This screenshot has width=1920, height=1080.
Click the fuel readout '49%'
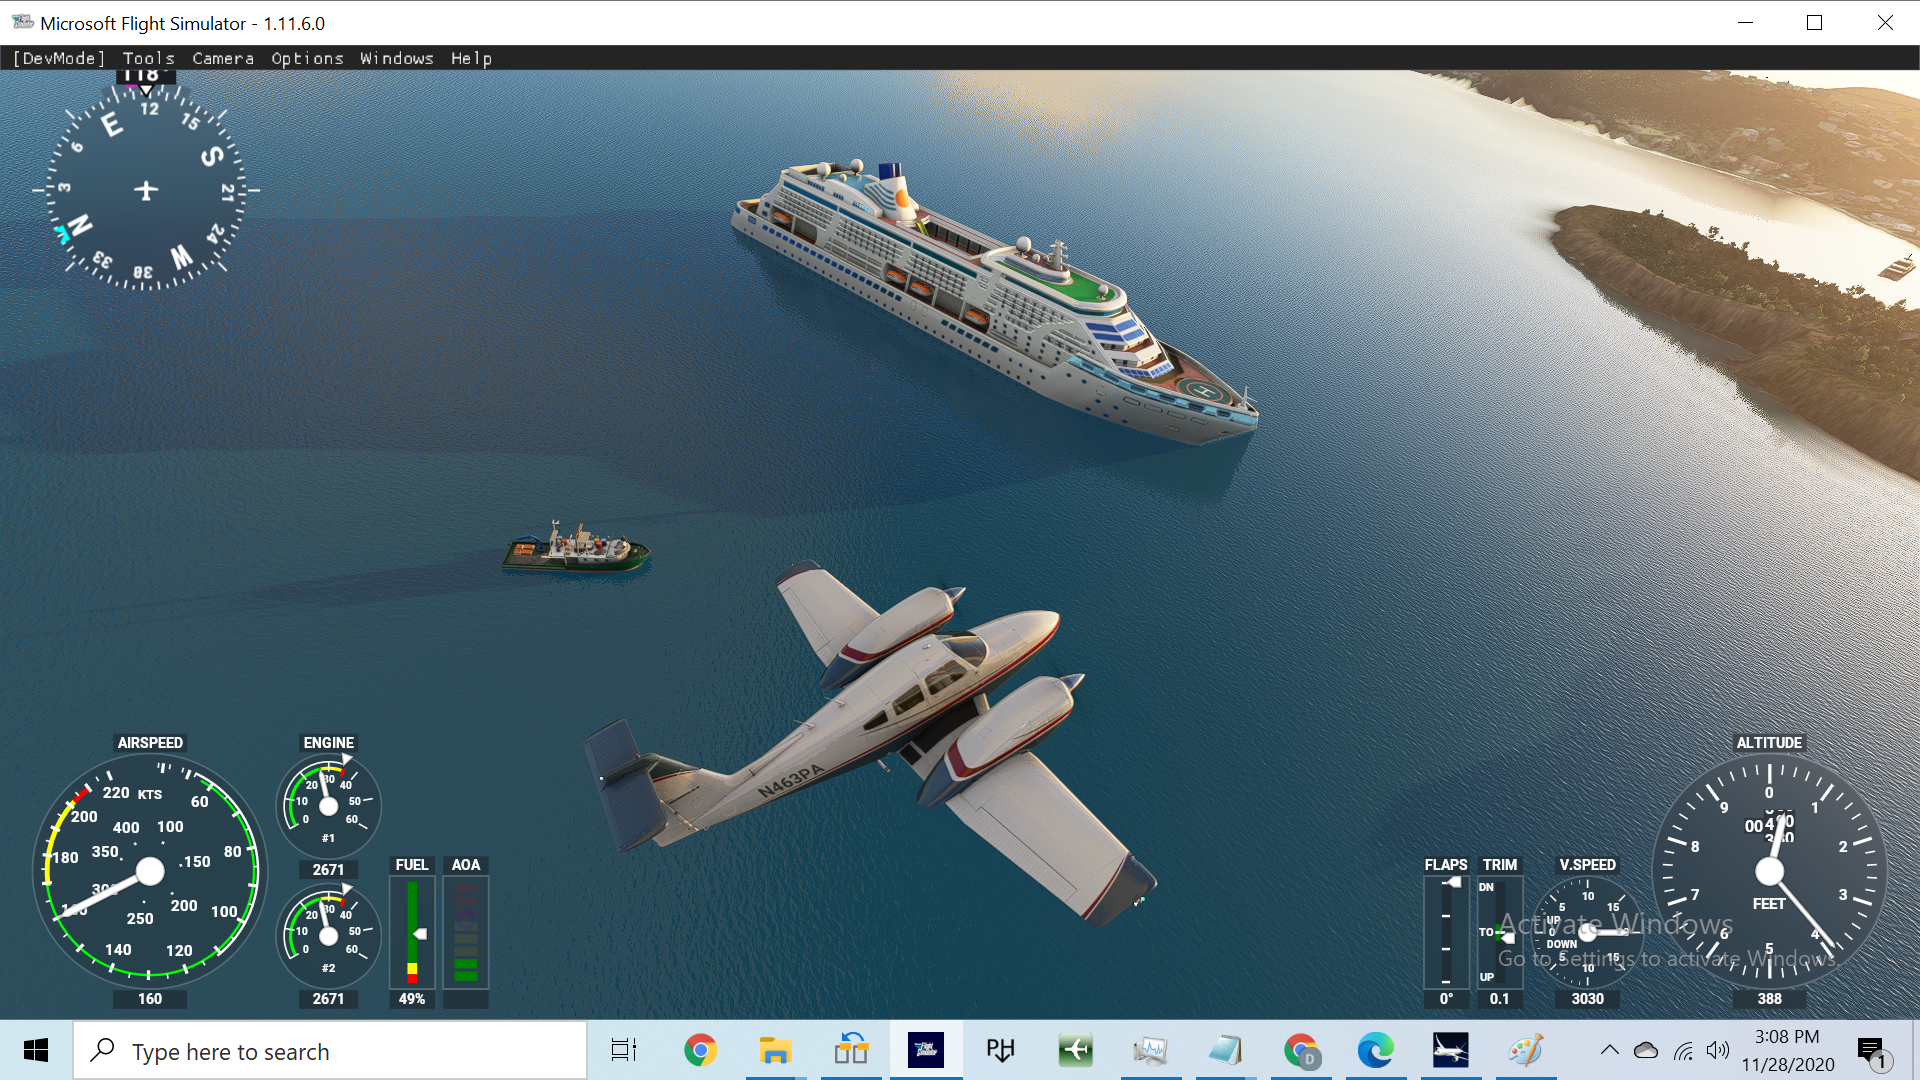[x=412, y=999]
